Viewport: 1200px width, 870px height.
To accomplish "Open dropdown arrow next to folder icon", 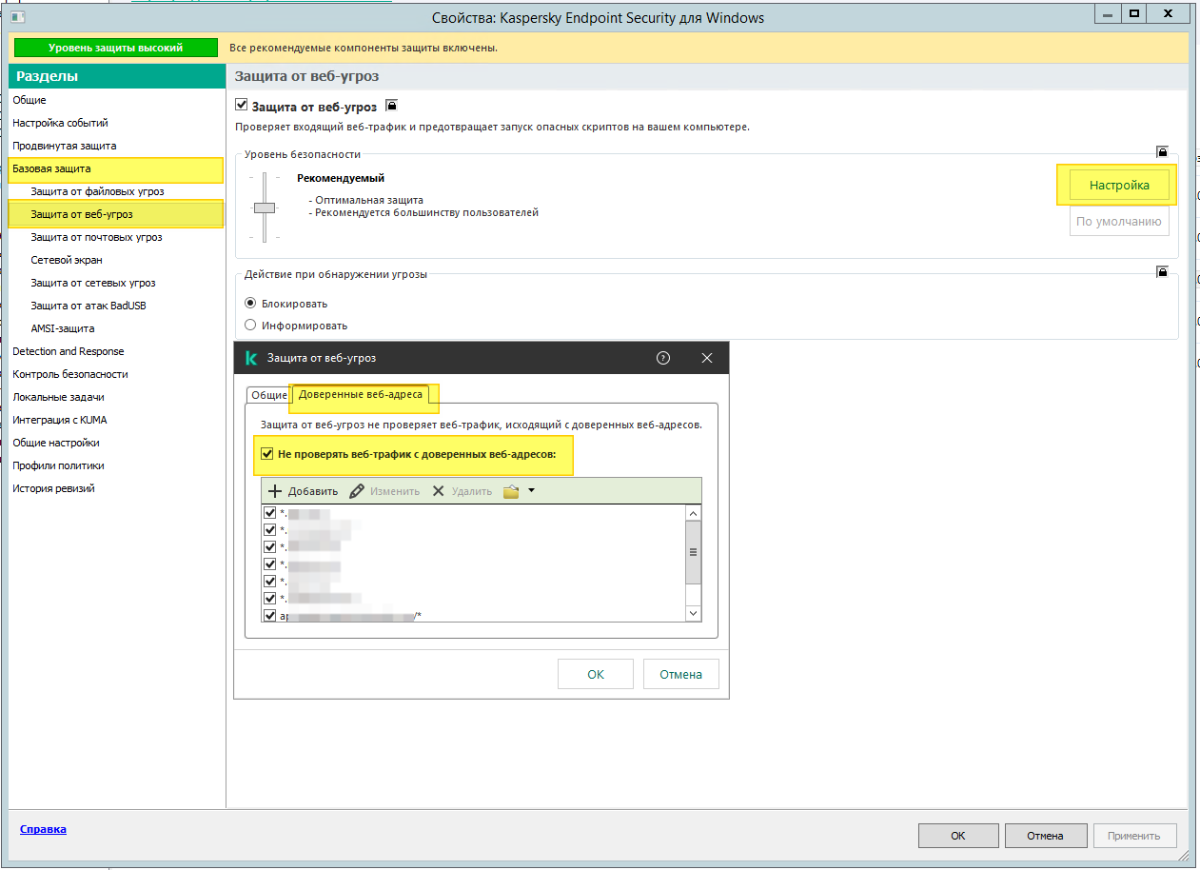I will click(x=532, y=491).
